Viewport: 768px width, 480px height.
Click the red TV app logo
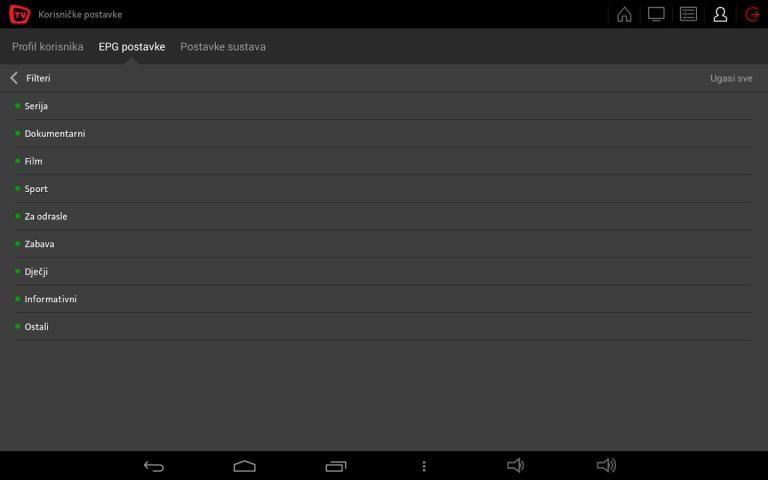[20, 14]
